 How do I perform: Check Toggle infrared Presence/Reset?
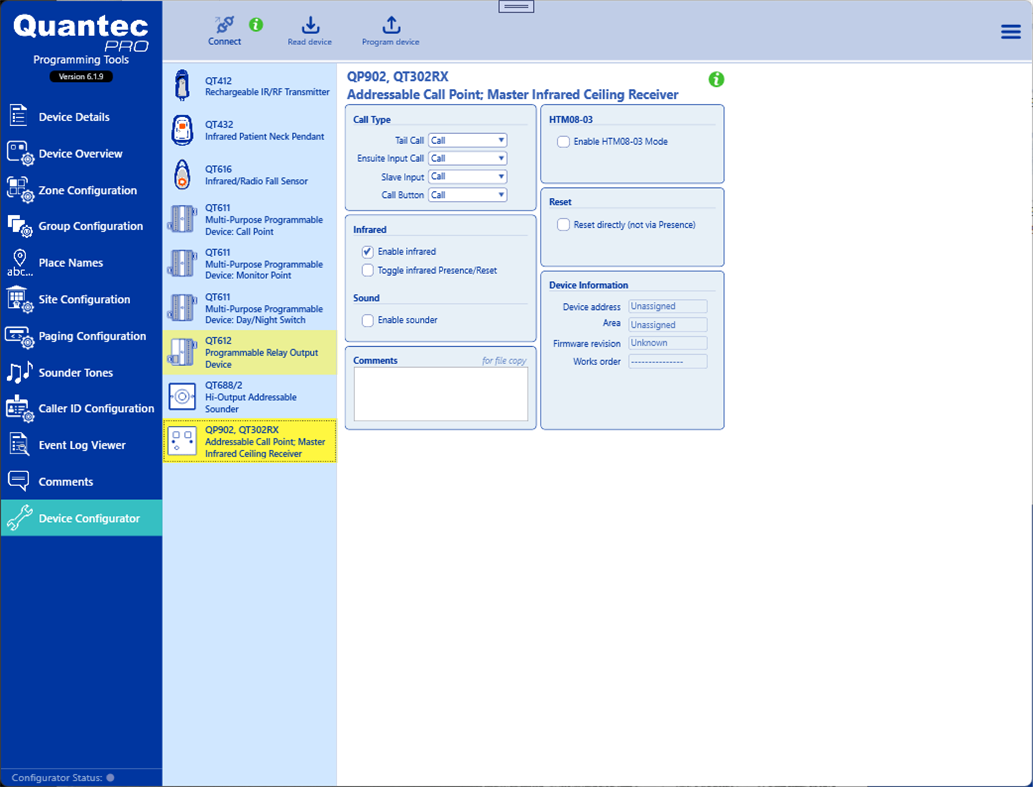point(368,270)
